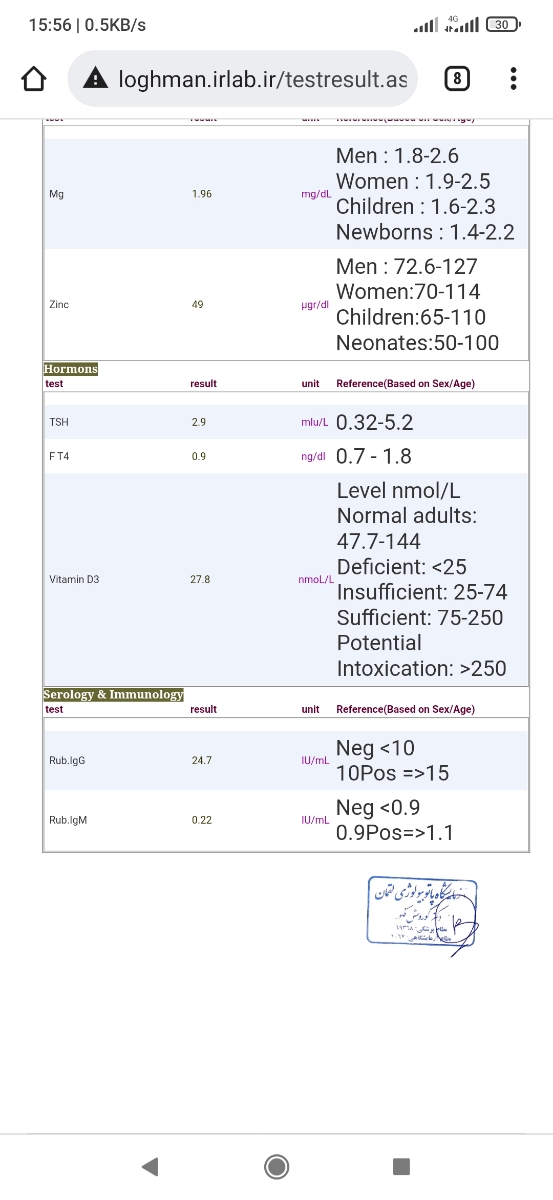553x1200 pixels.
Task: Tap the Rub.IgM test name
Action: [68, 820]
